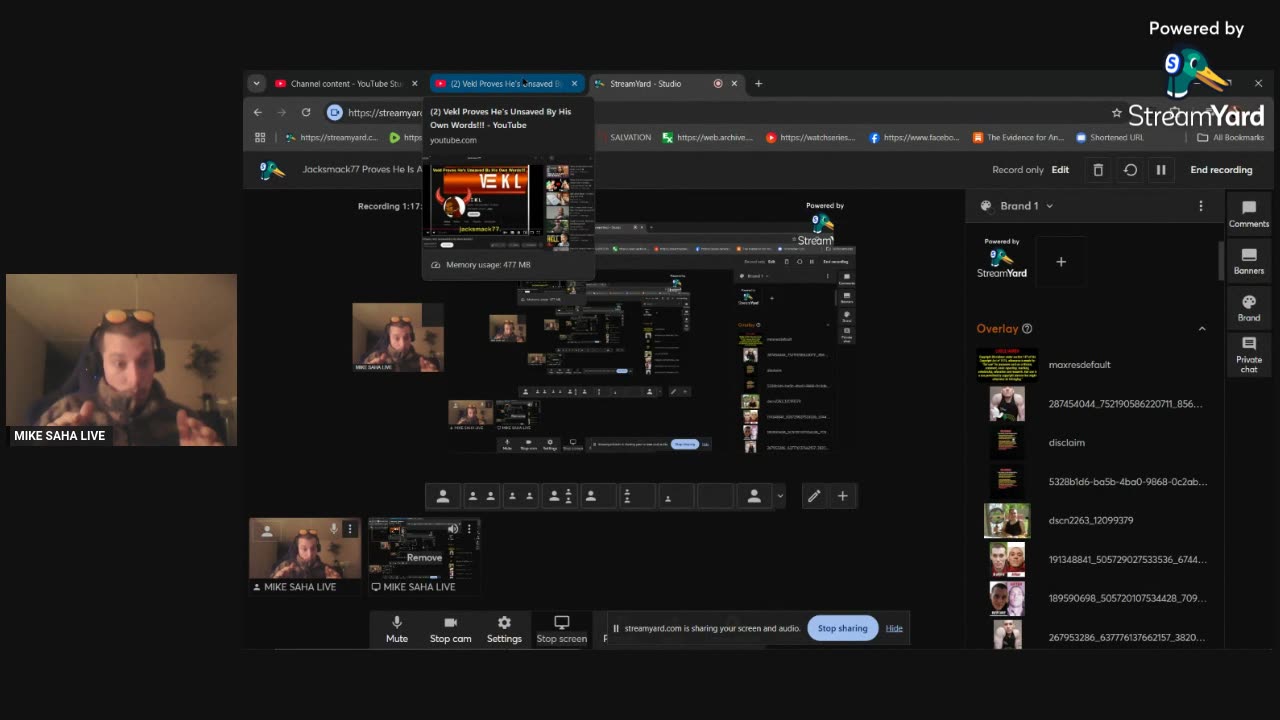Add a logo with the plus tile

click(x=1061, y=262)
